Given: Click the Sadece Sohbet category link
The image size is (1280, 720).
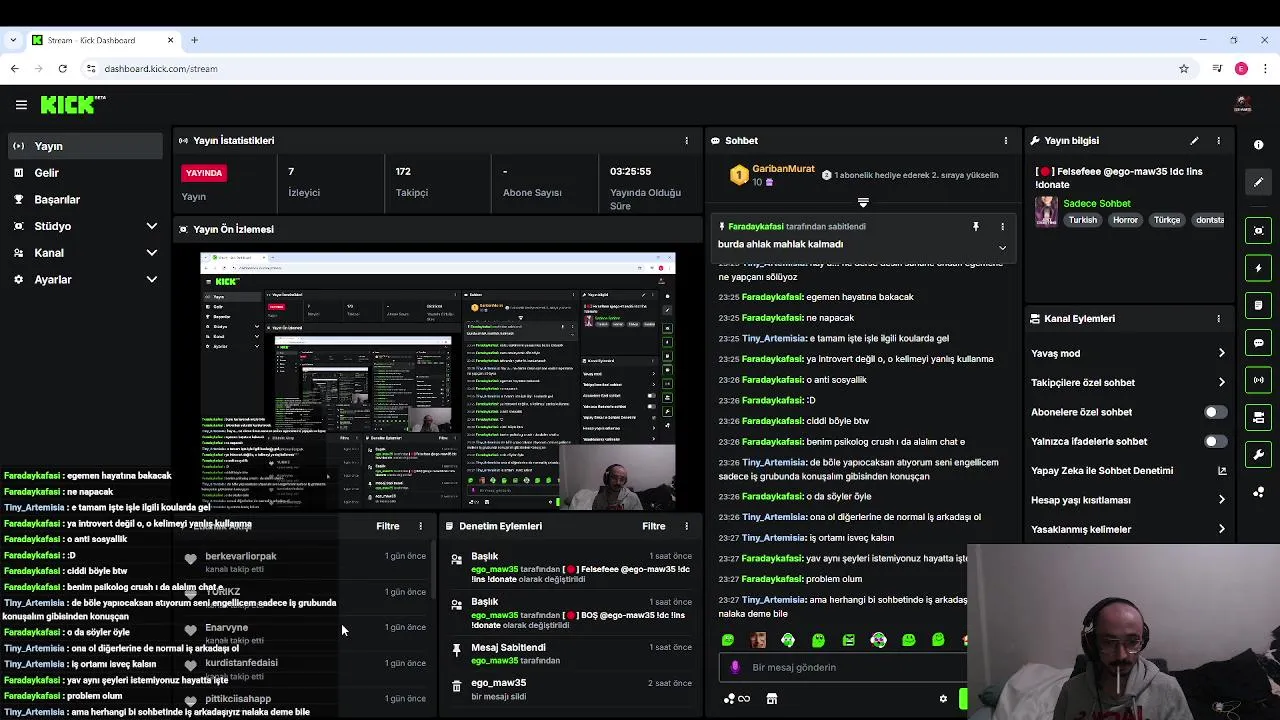Looking at the screenshot, I should coord(1097,203).
